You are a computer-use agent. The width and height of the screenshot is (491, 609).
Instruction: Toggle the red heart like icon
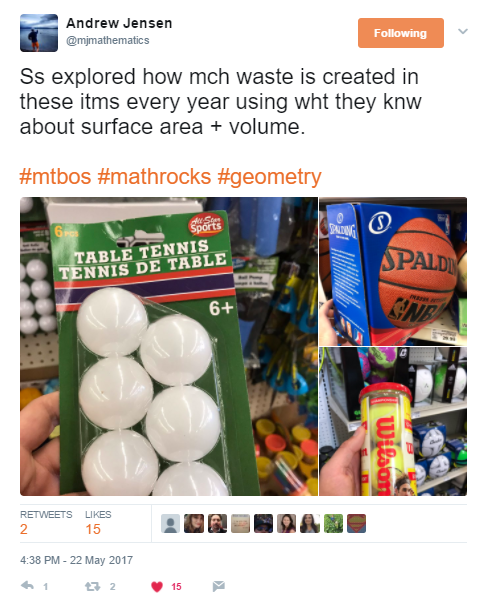tap(157, 586)
